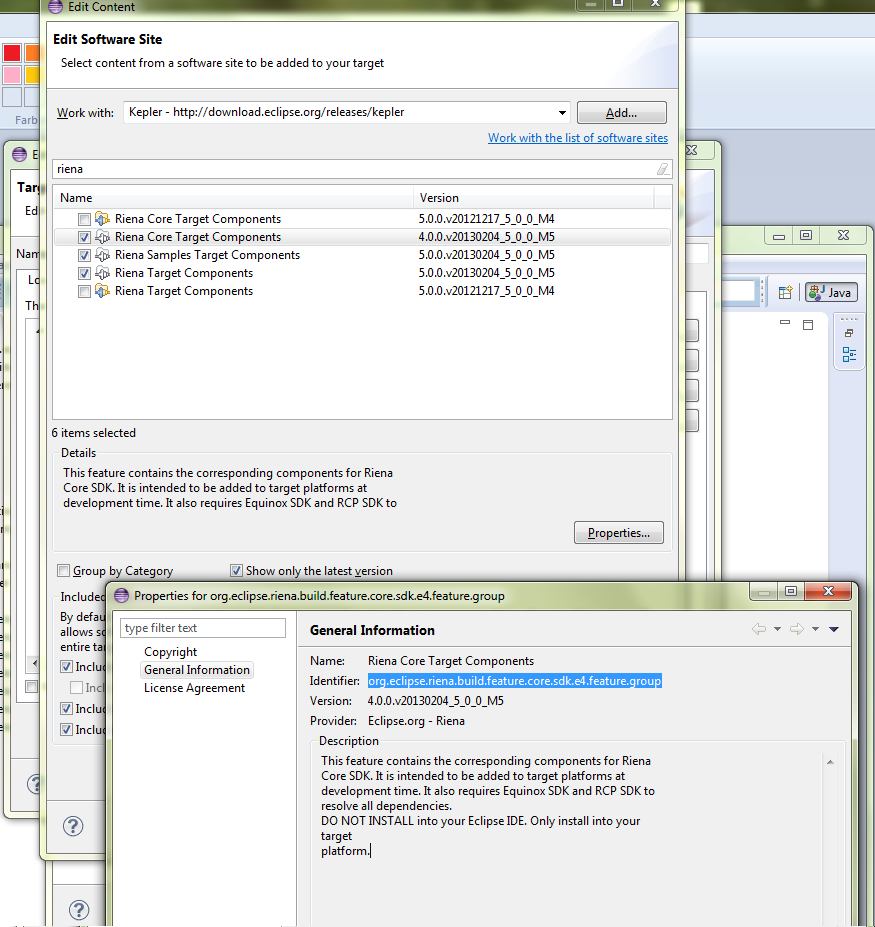Open the view menu triangle in Properties header

834,629
